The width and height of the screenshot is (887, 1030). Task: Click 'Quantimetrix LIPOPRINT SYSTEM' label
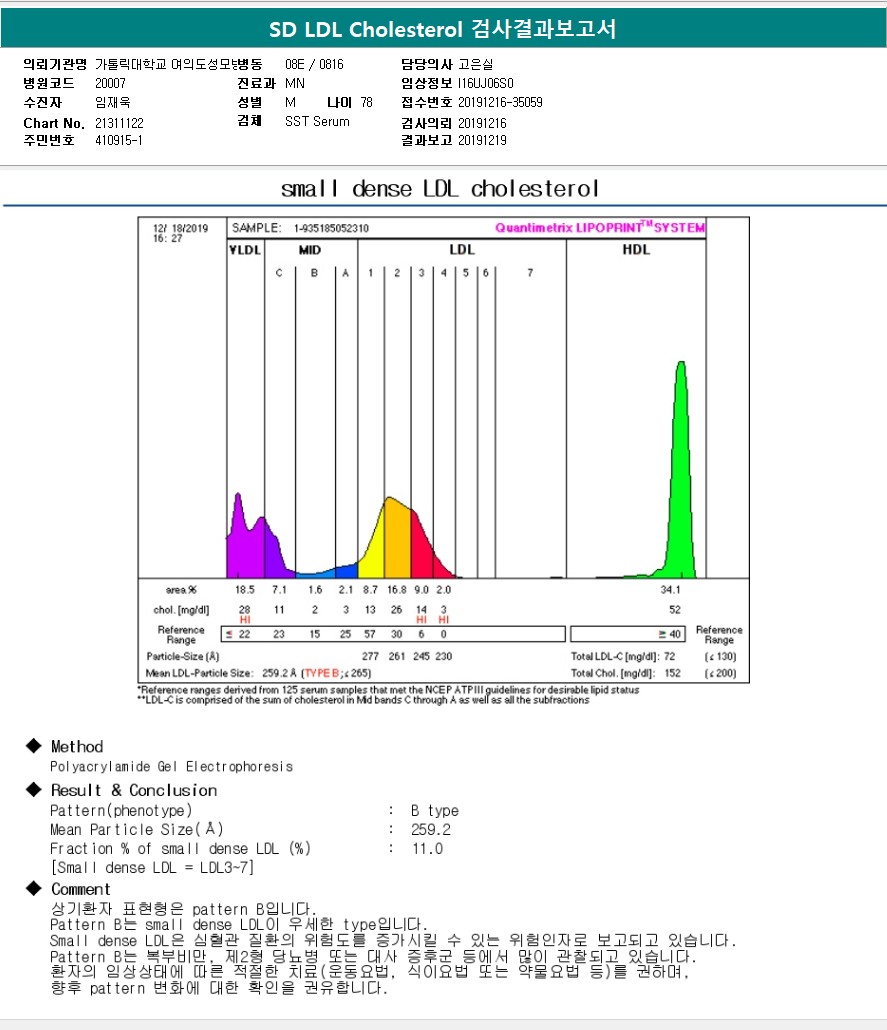(x=600, y=227)
